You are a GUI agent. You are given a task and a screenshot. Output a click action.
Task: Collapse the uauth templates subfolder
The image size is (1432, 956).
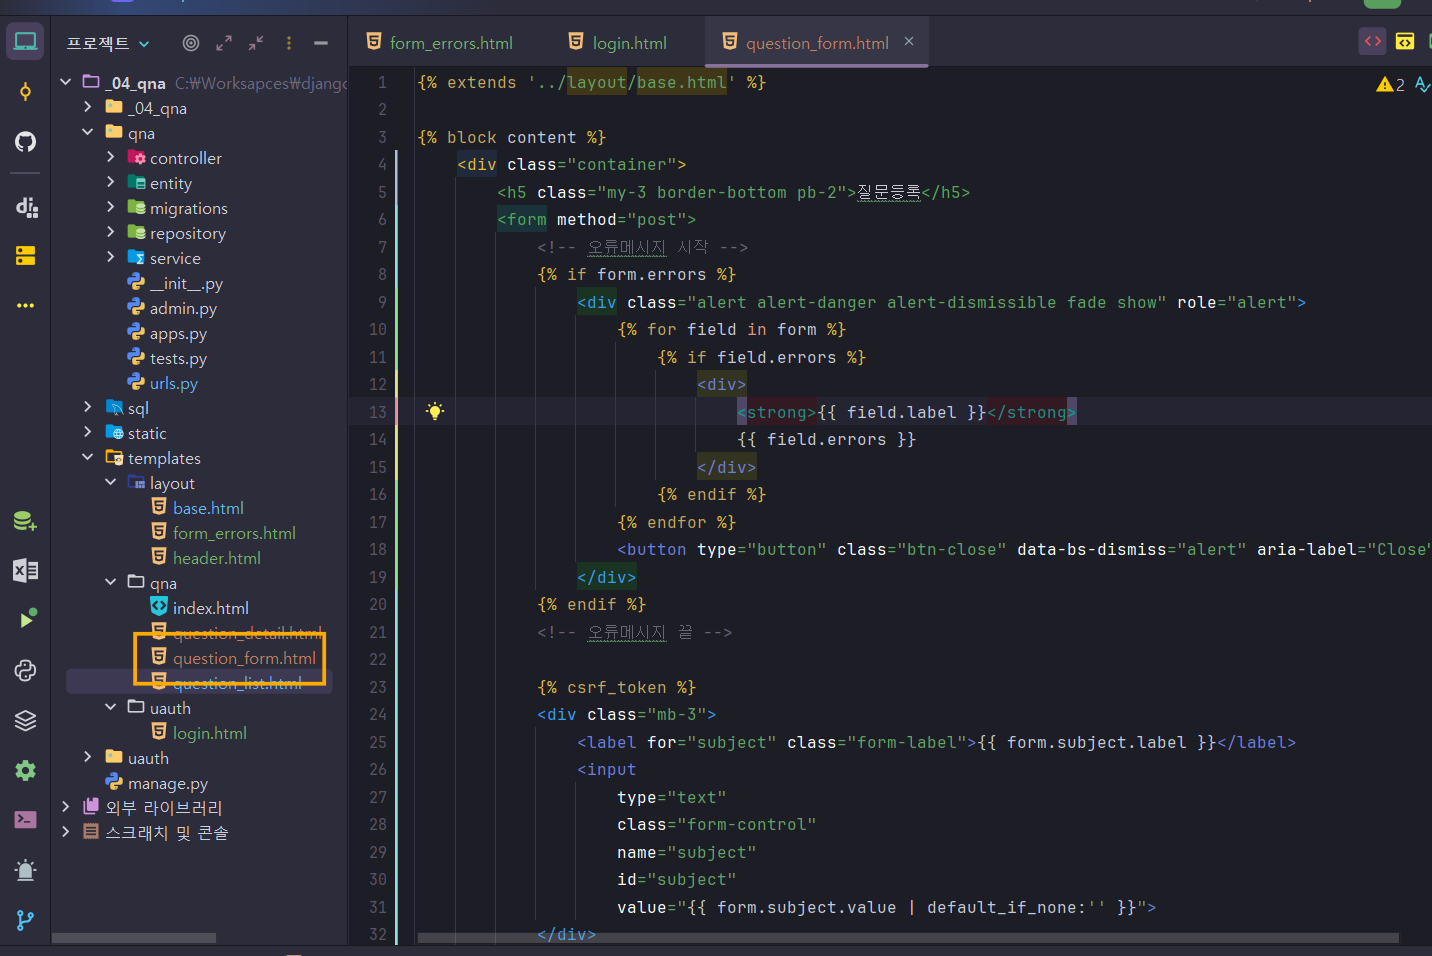click(110, 707)
